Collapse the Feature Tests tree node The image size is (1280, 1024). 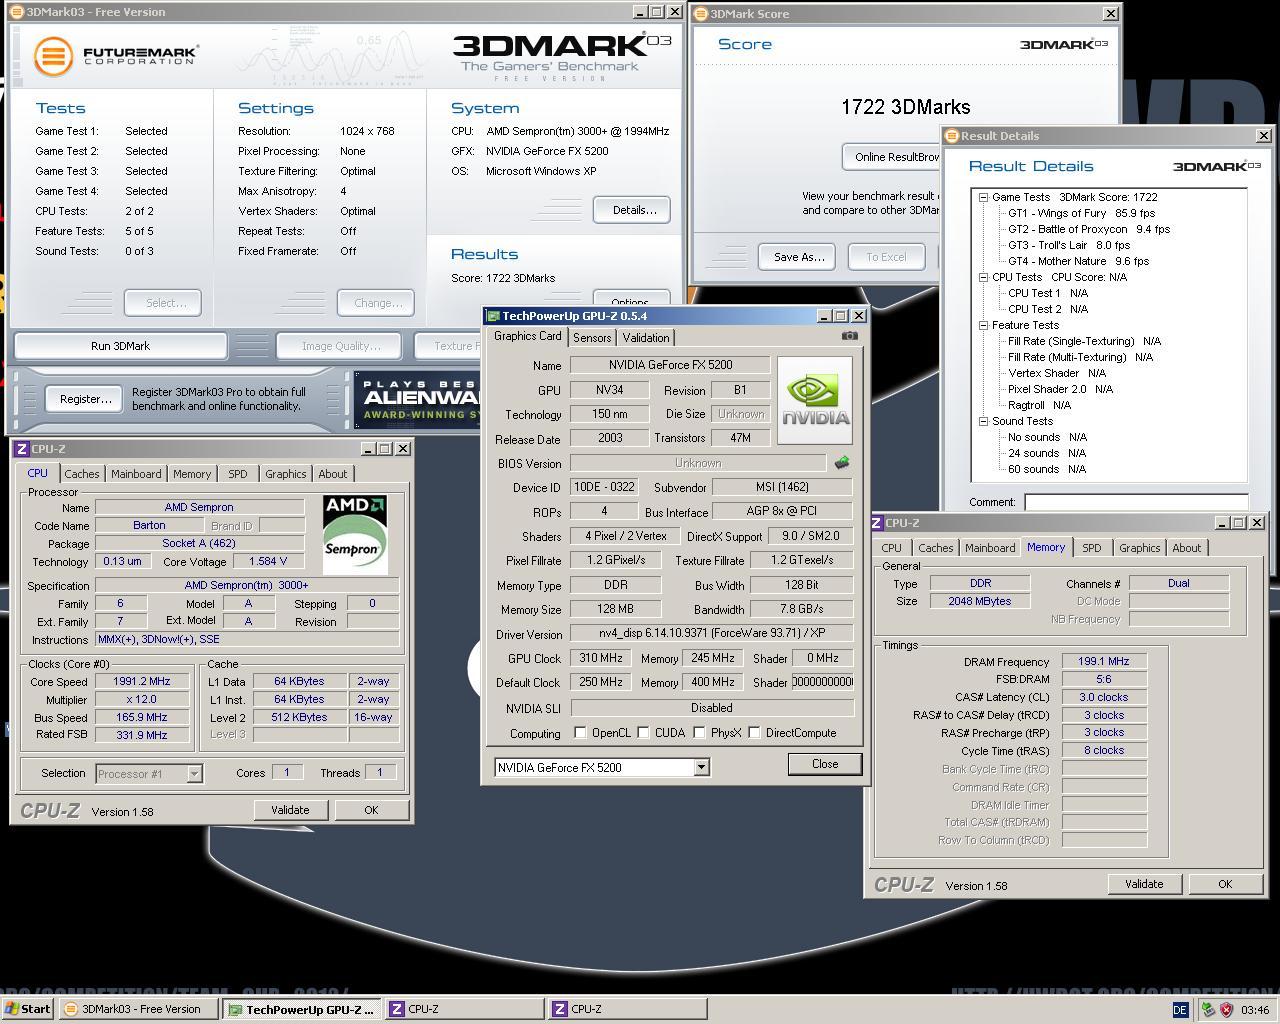[983, 325]
